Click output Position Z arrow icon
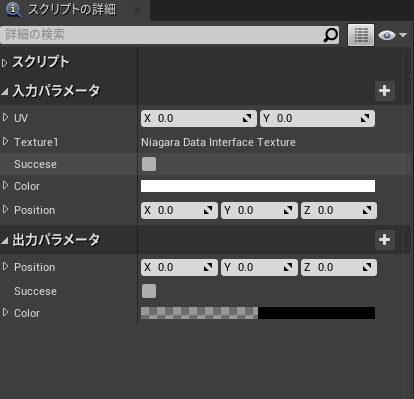This screenshot has height=399, width=414. pyautogui.click(x=367, y=267)
